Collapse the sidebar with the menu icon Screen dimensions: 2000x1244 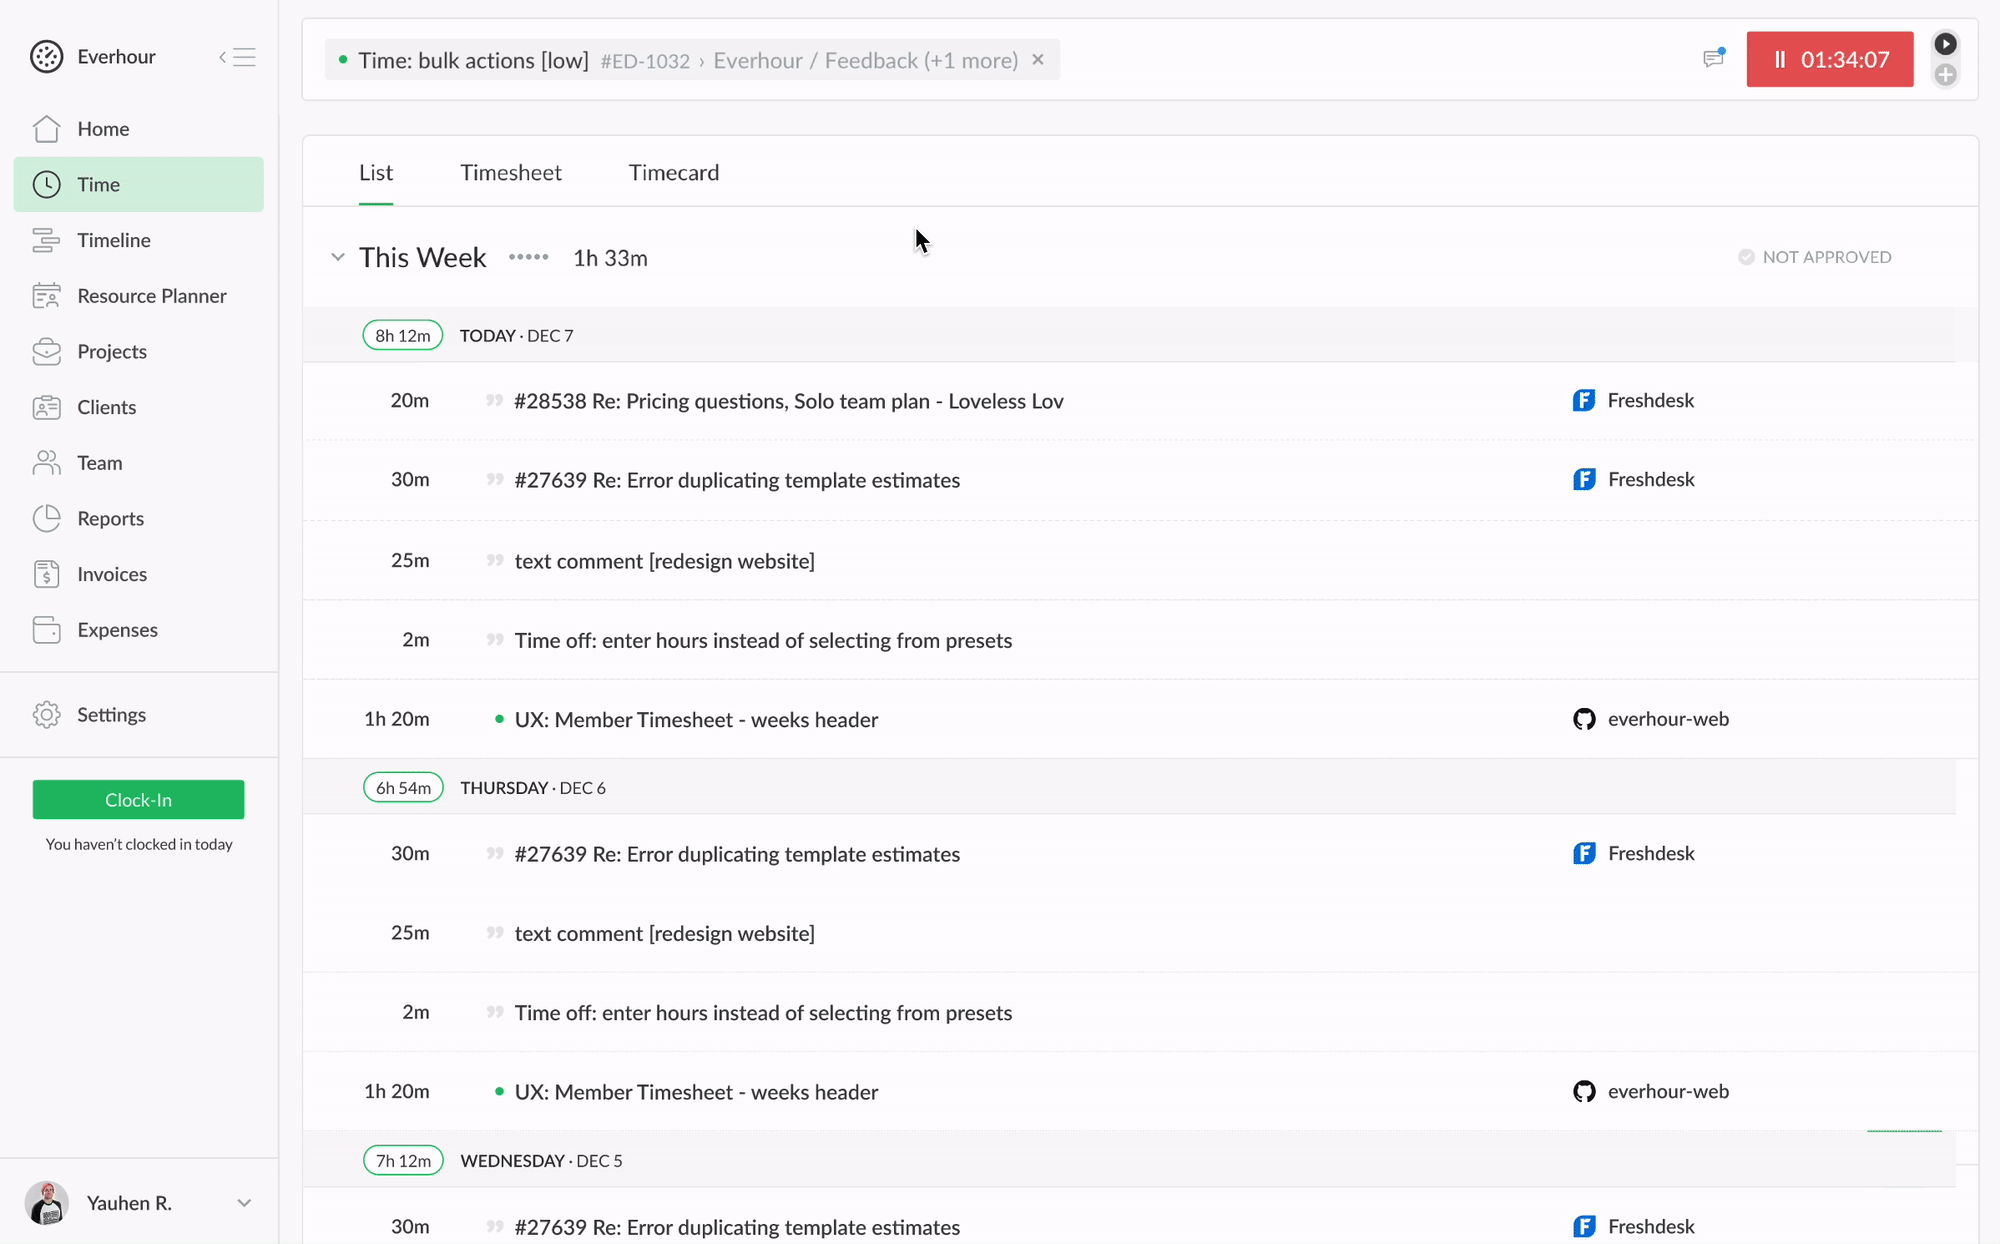pos(238,57)
